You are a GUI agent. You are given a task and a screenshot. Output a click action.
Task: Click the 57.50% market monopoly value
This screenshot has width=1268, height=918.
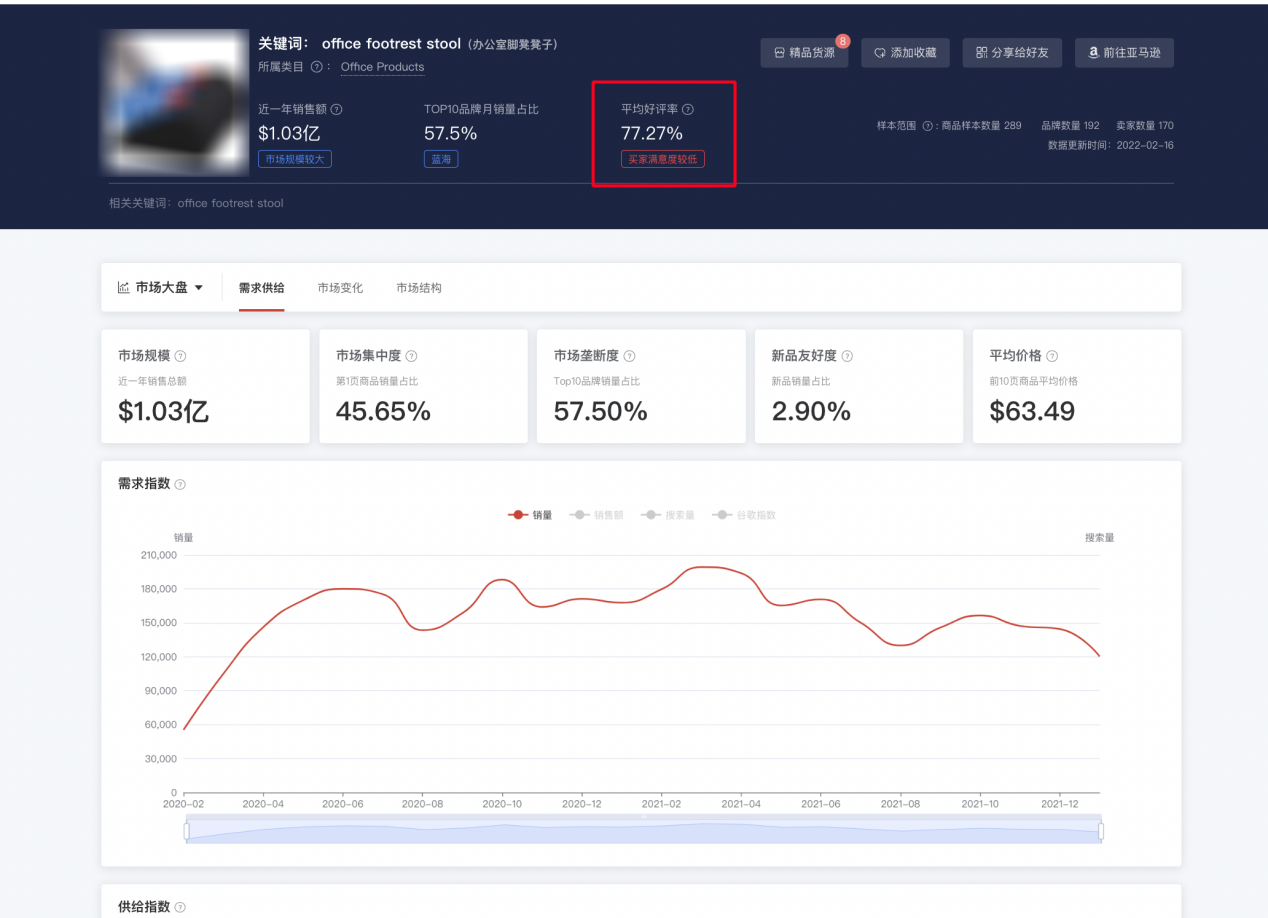pyautogui.click(x=601, y=411)
